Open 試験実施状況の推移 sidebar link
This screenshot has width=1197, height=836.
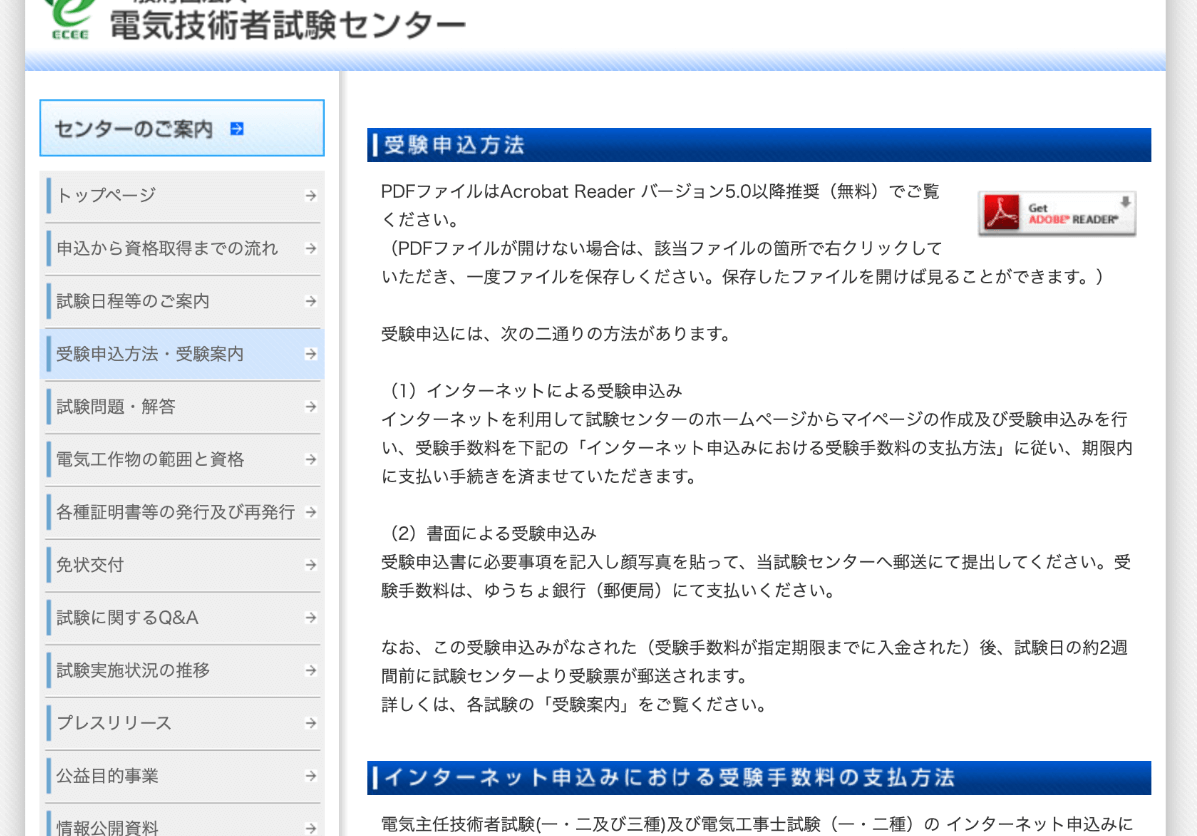tap(183, 670)
